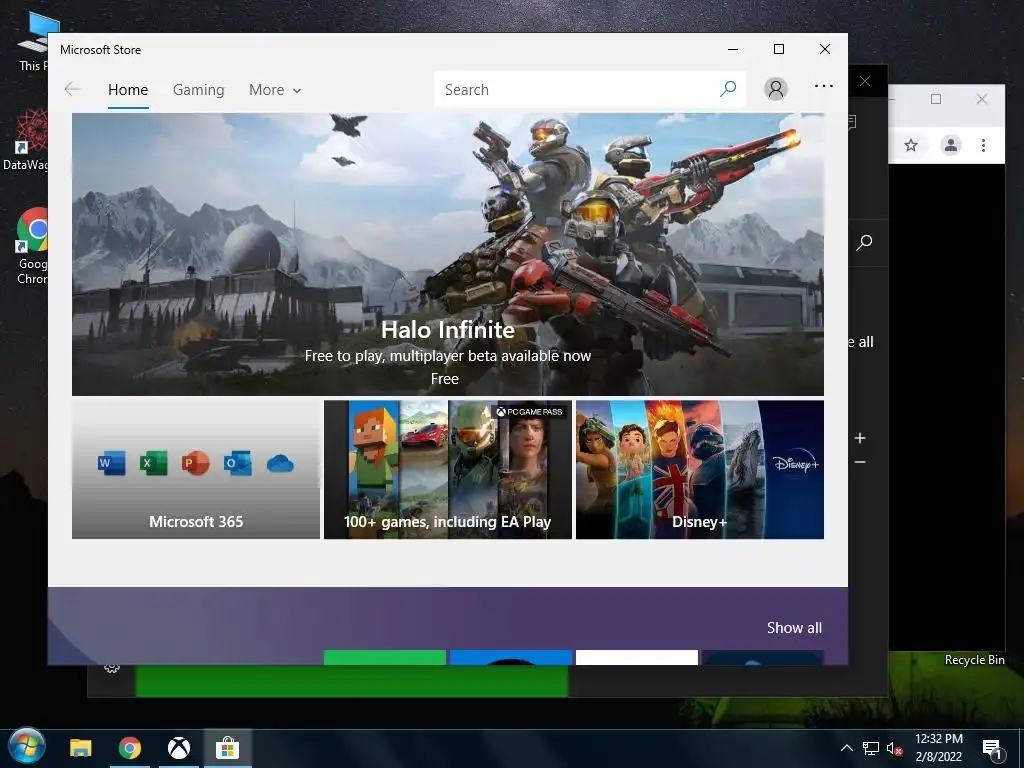Viewport: 1024px width, 768px height.
Task: Click the Microsoft Store taskbar icon
Action: pos(227,748)
